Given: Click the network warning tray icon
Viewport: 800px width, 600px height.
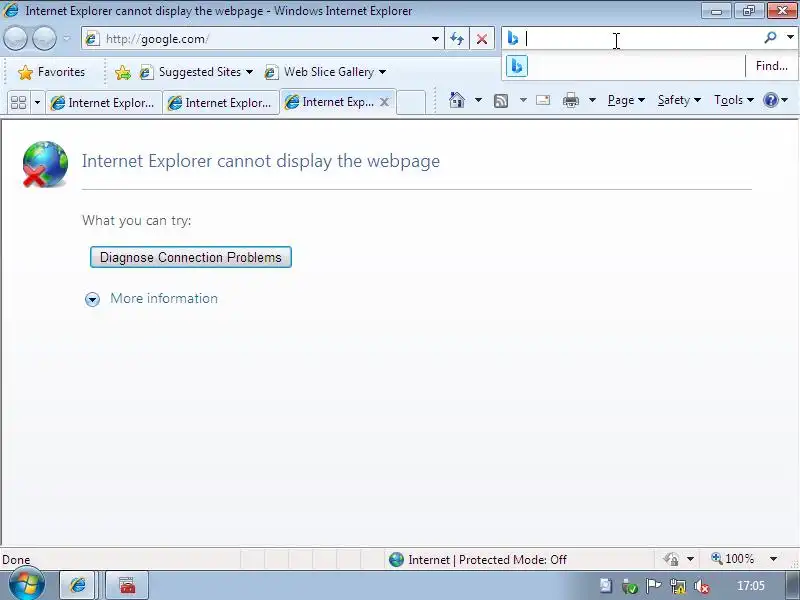Looking at the screenshot, I should 678,587.
